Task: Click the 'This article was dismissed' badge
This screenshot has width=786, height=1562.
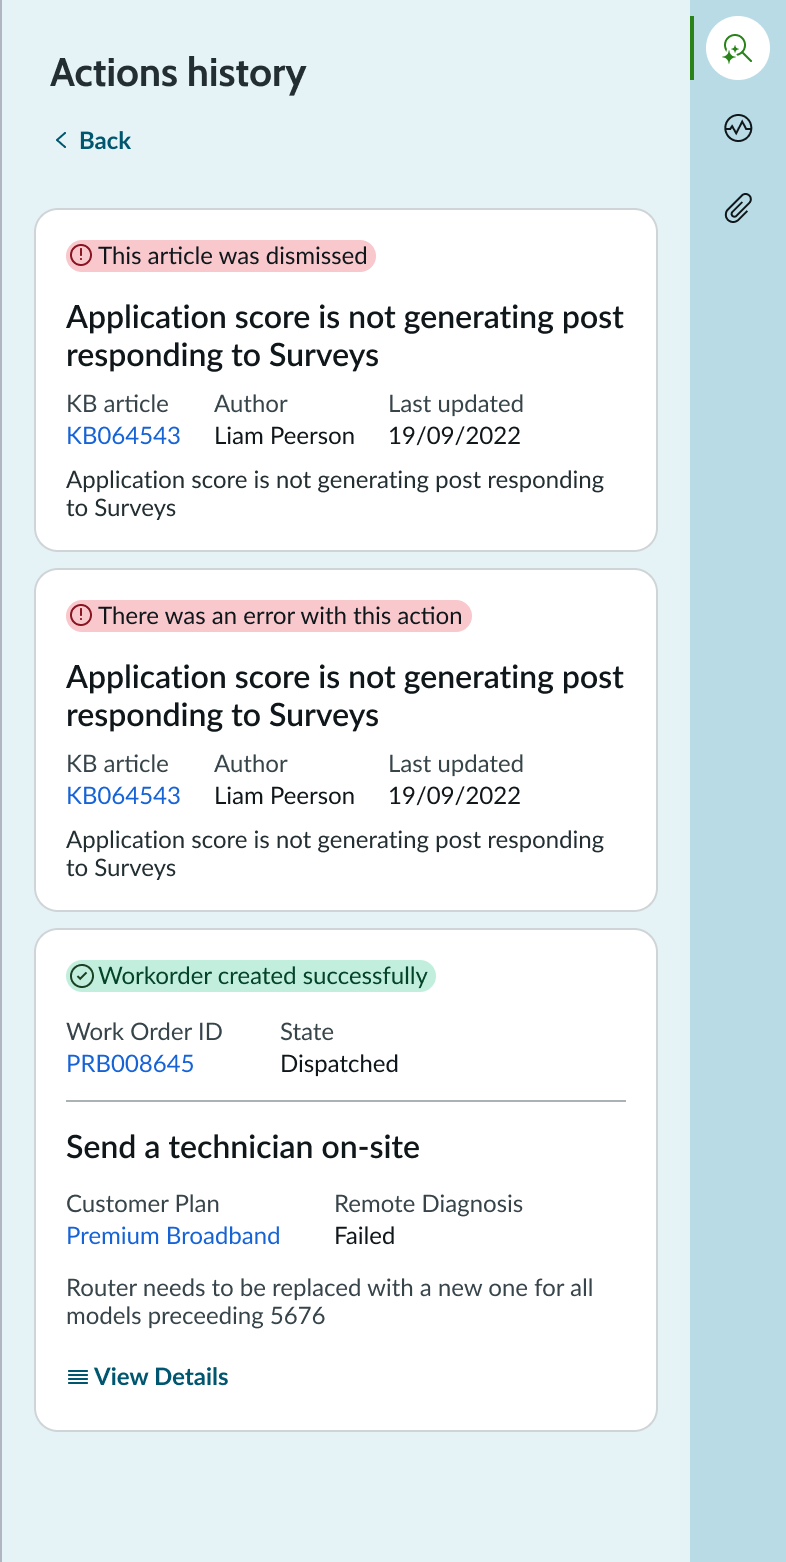Action: point(220,256)
